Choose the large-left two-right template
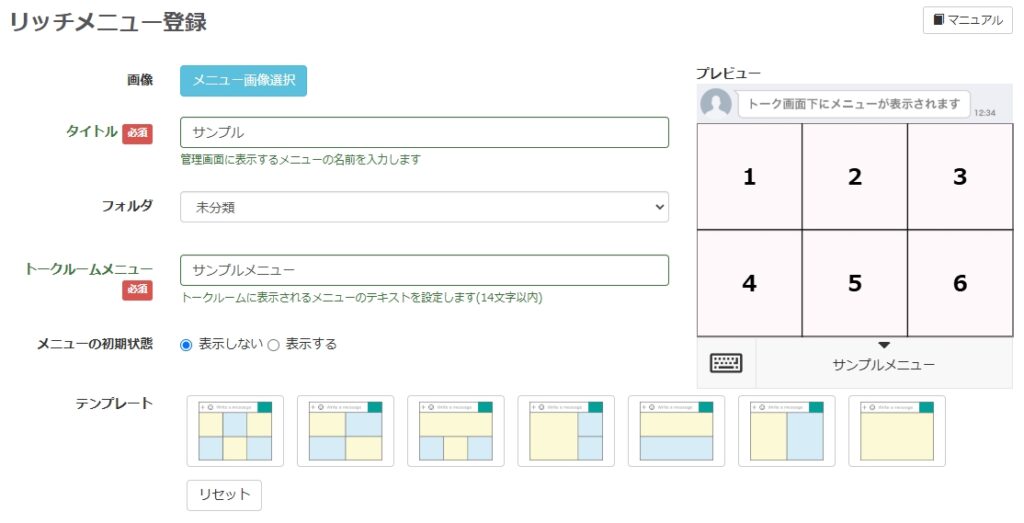This screenshot has width=1024, height=523. (566, 431)
